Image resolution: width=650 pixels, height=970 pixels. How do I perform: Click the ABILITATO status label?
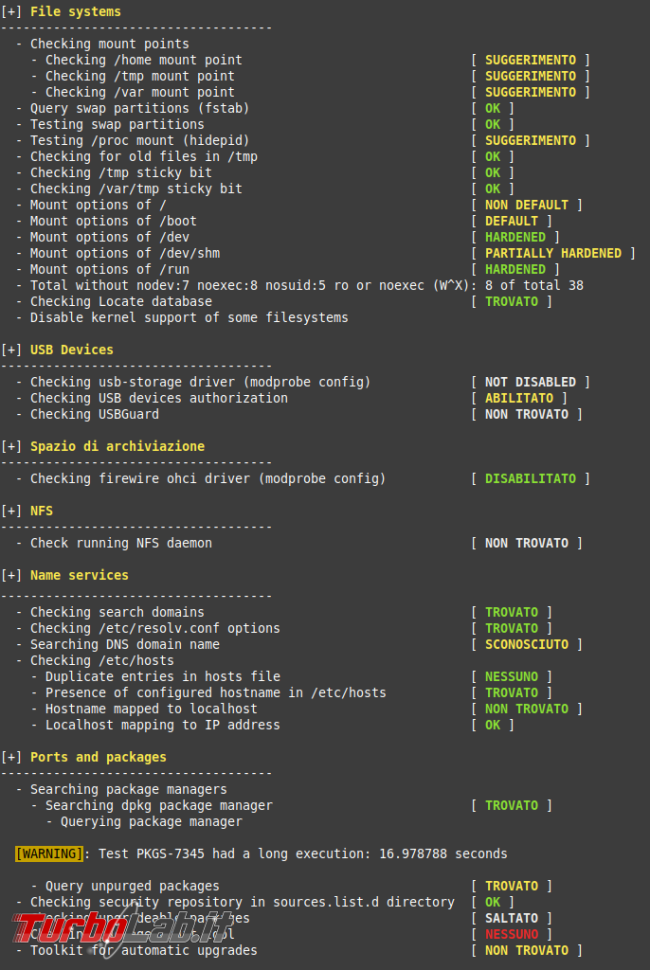(x=519, y=398)
